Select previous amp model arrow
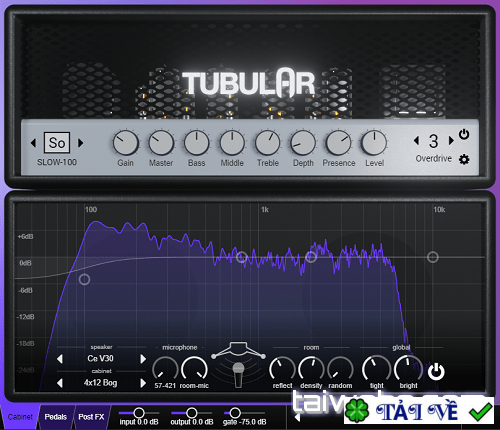The image size is (500, 430). pos(33,143)
